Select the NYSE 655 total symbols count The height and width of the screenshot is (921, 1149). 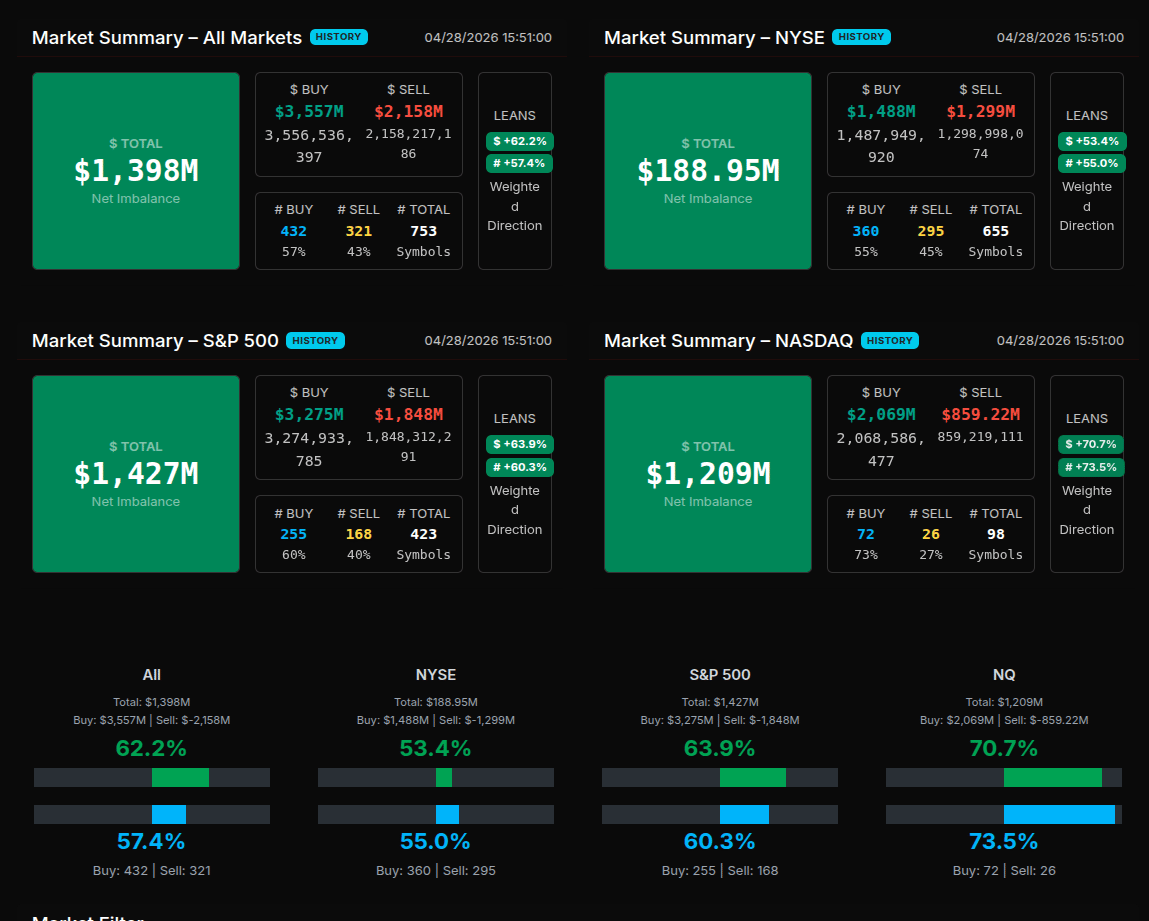click(995, 231)
